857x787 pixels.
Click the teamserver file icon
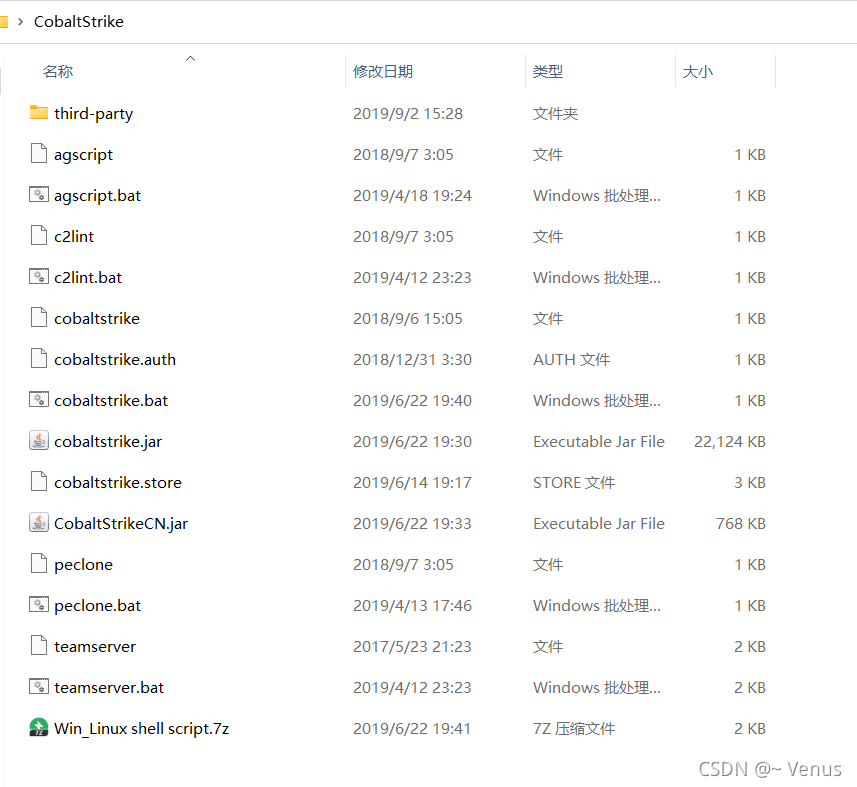[x=38, y=645]
